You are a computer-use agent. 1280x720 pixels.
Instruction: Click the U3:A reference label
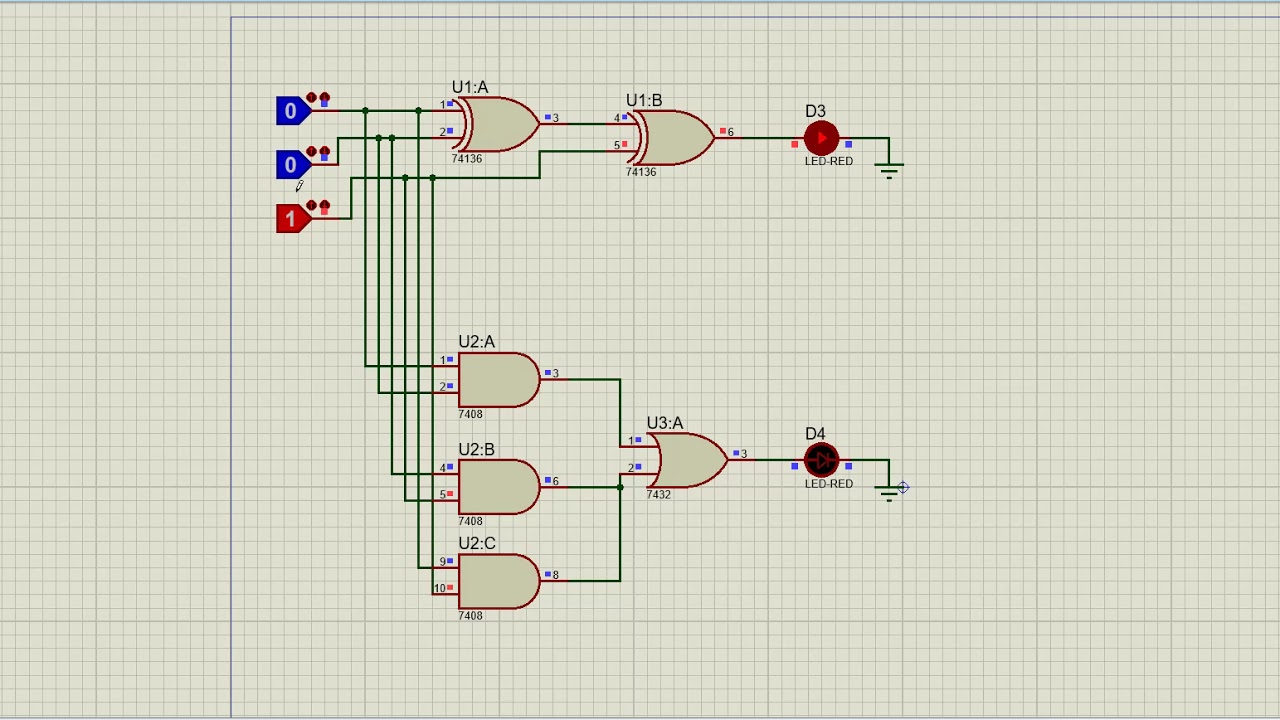665,423
